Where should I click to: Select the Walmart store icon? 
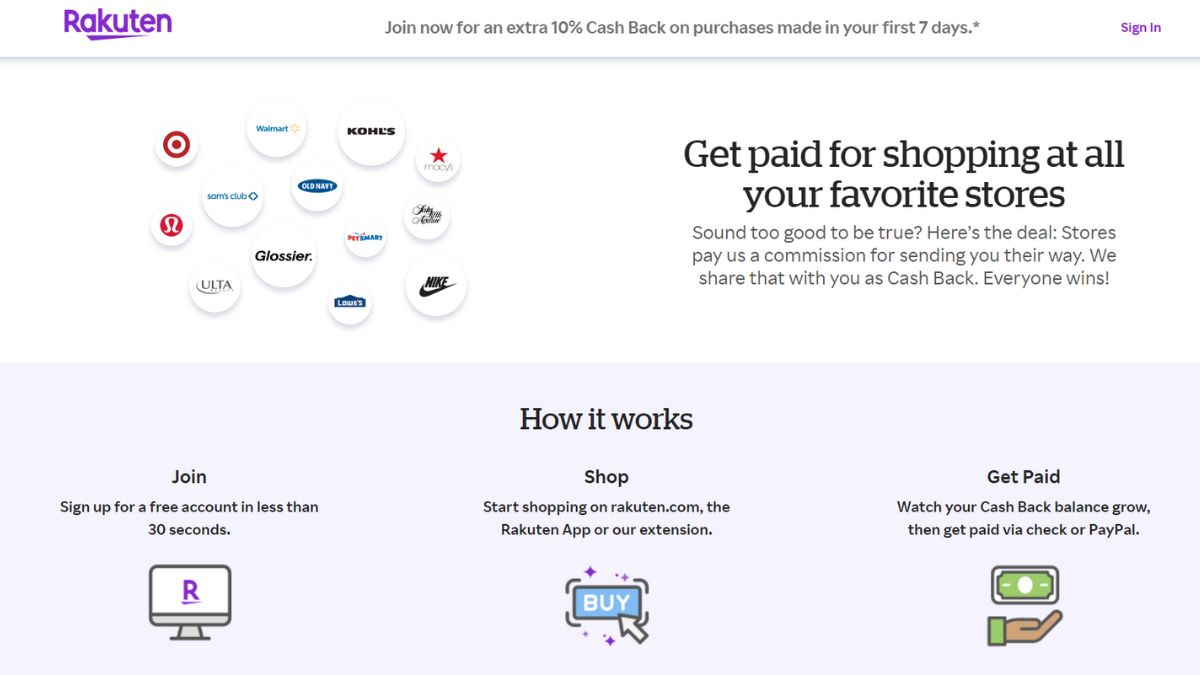[276, 127]
